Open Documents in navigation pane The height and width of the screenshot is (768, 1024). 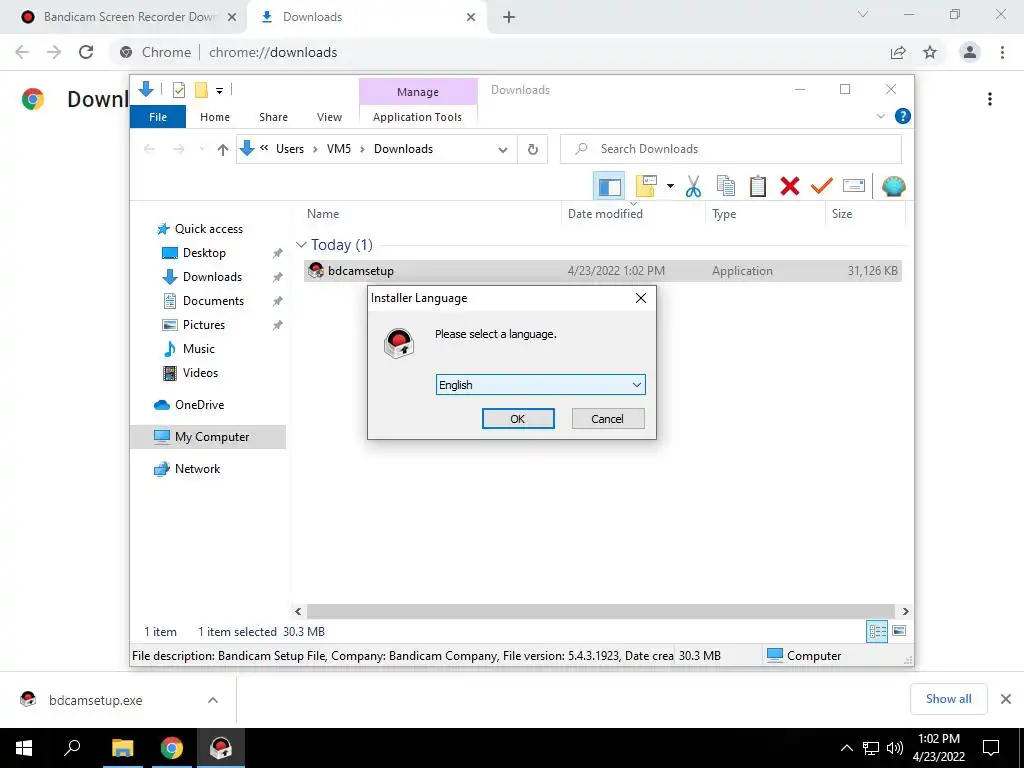coord(213,301)
